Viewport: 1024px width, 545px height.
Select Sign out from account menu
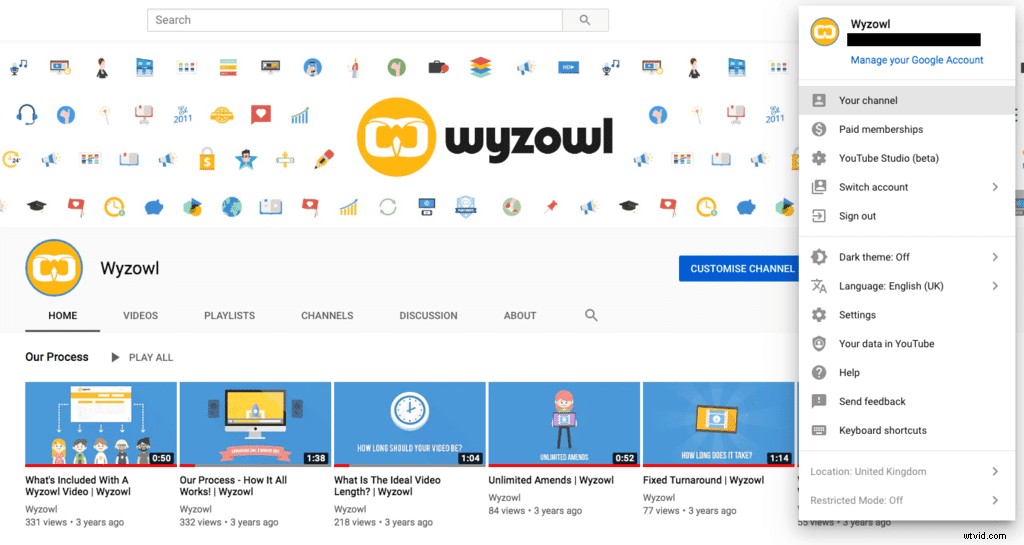[x=906, y=216]
